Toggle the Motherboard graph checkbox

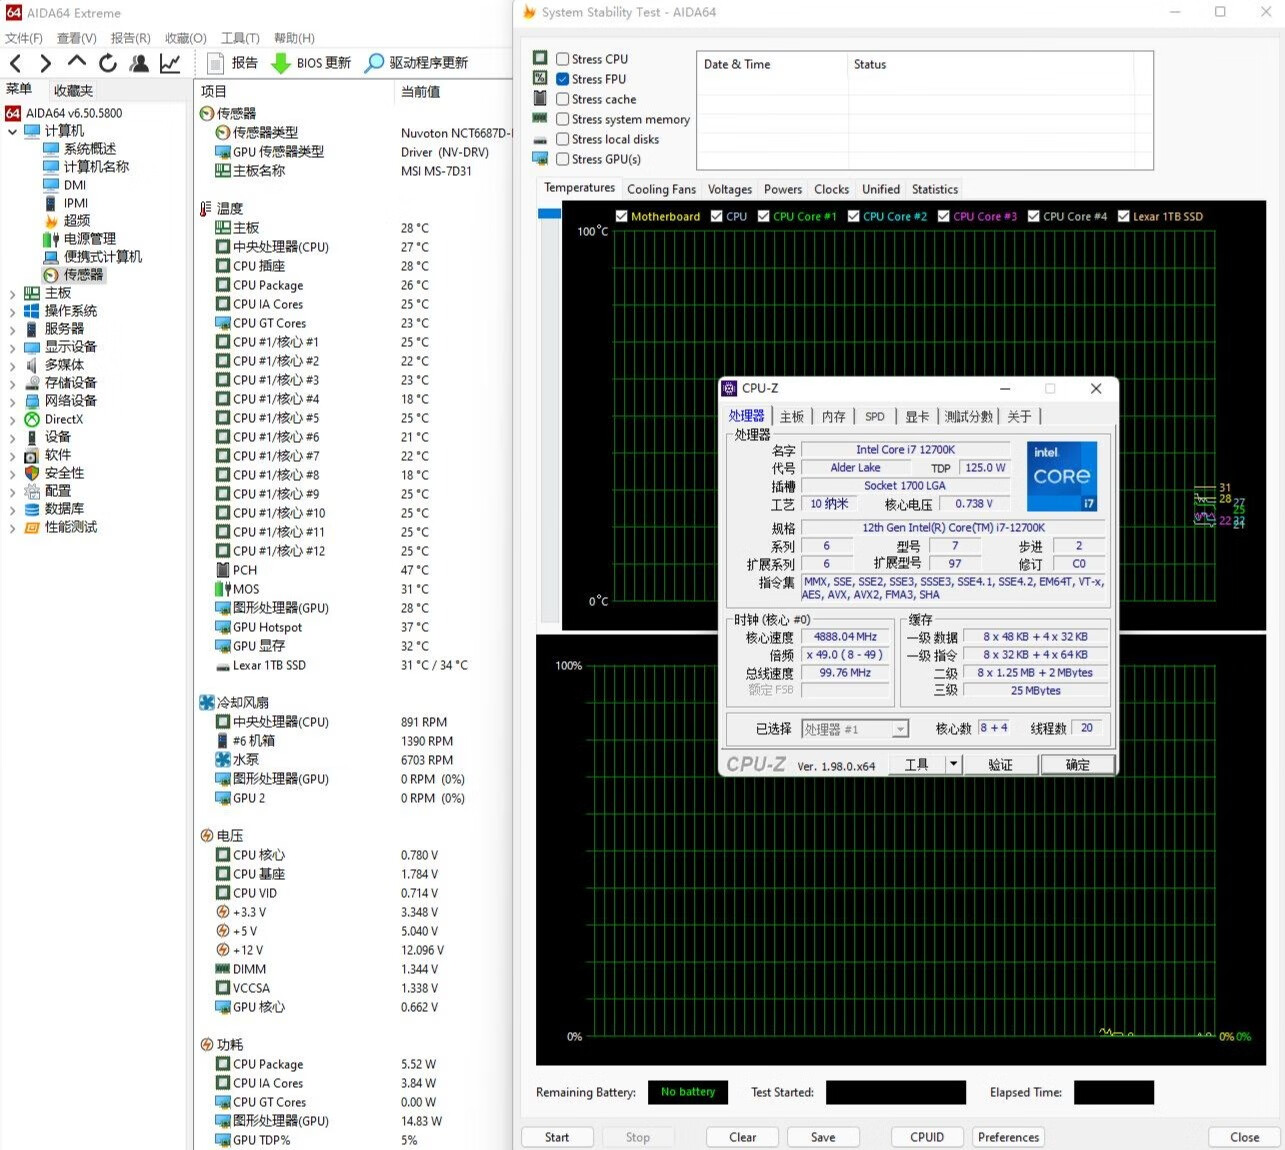pos(621,216)
